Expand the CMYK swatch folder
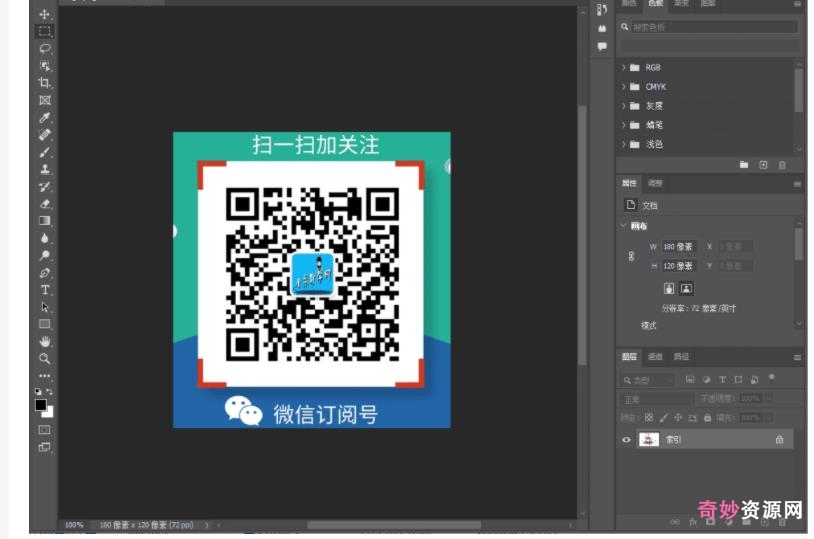The image size is (814, 539). 624,87
